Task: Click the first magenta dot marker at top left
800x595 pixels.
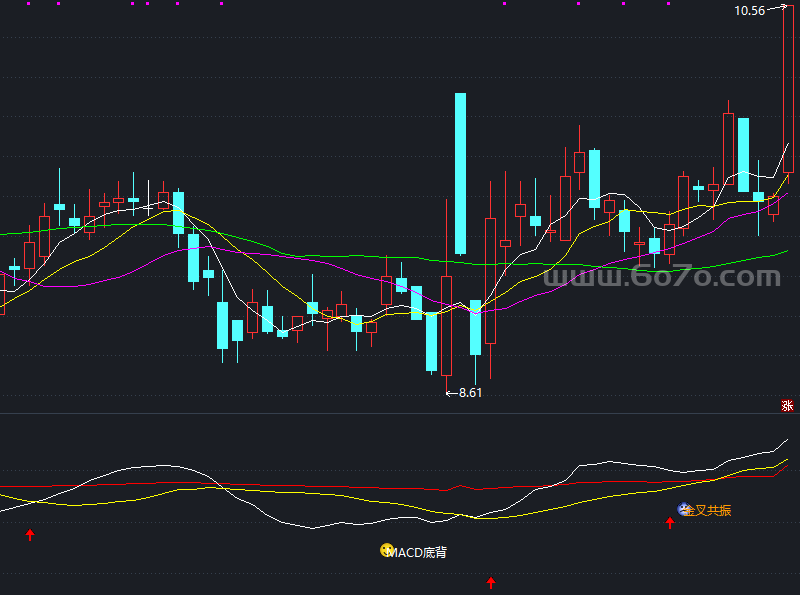Action: coord(27,3)
